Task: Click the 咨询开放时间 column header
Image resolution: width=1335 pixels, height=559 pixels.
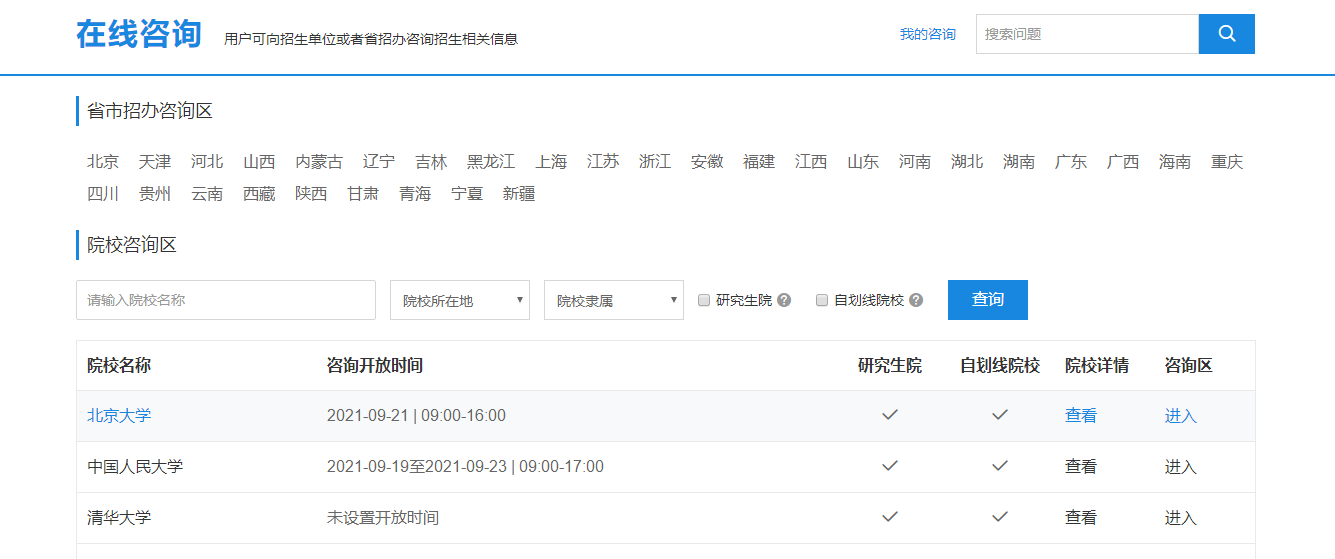Action: tap(375, 366)
